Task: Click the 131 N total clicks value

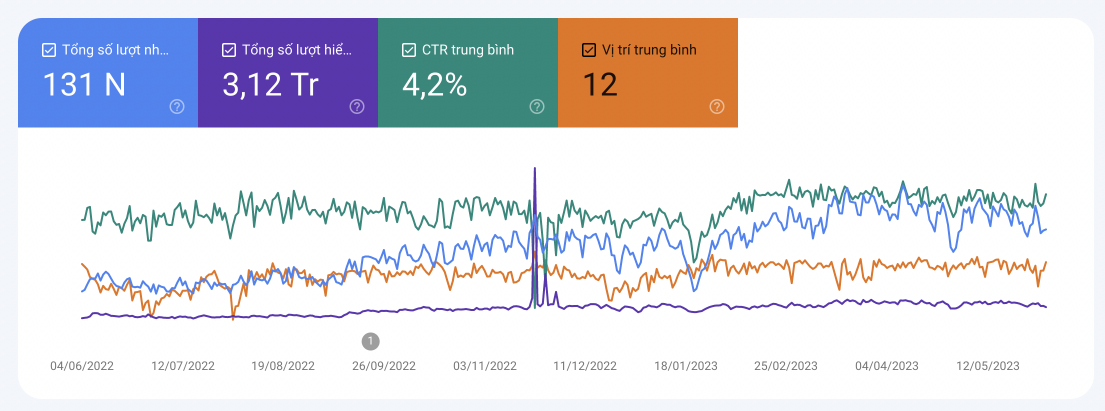Action: (x=84, y=85)
